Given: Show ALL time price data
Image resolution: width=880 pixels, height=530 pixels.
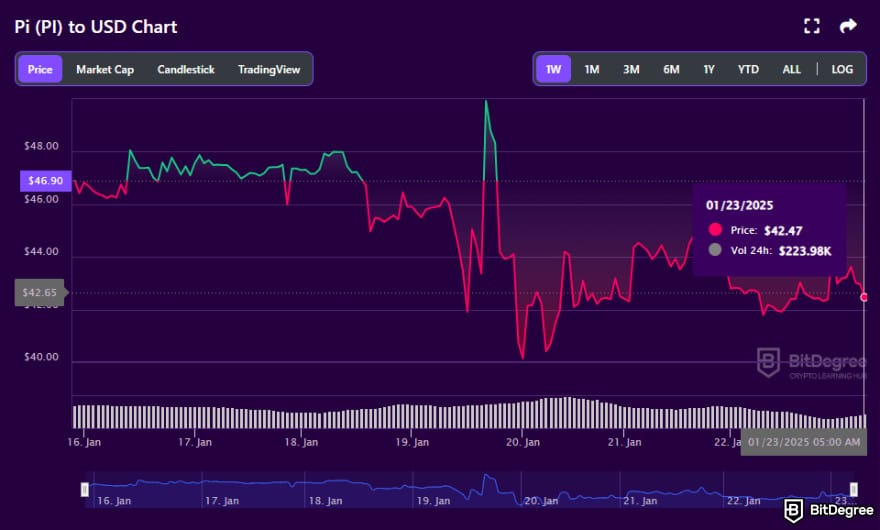Looking at the screenshot, I should pos(791,69).
